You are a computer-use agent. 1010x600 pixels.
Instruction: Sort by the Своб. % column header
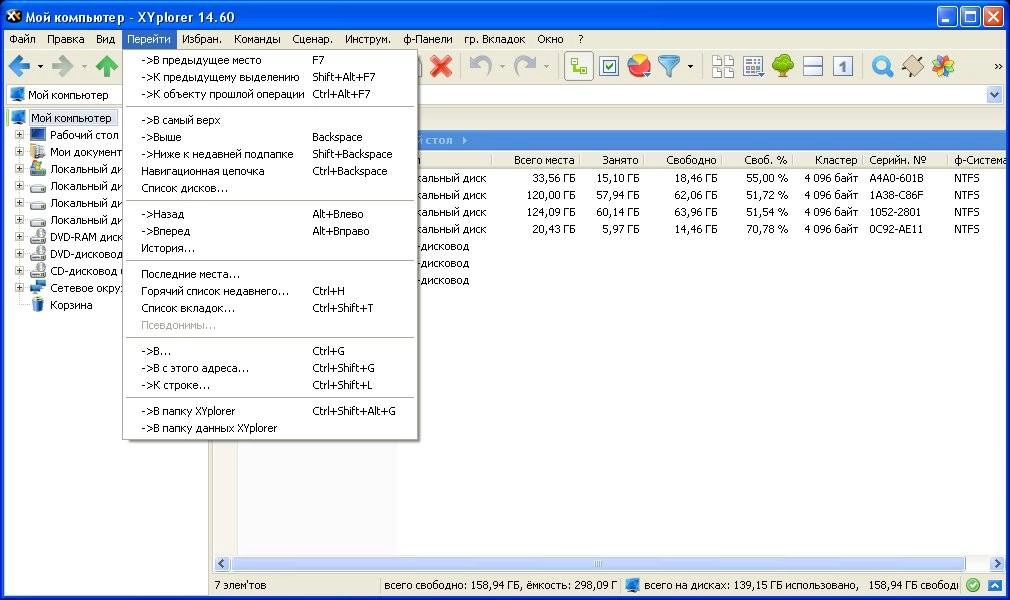click(x=757, y=160)
